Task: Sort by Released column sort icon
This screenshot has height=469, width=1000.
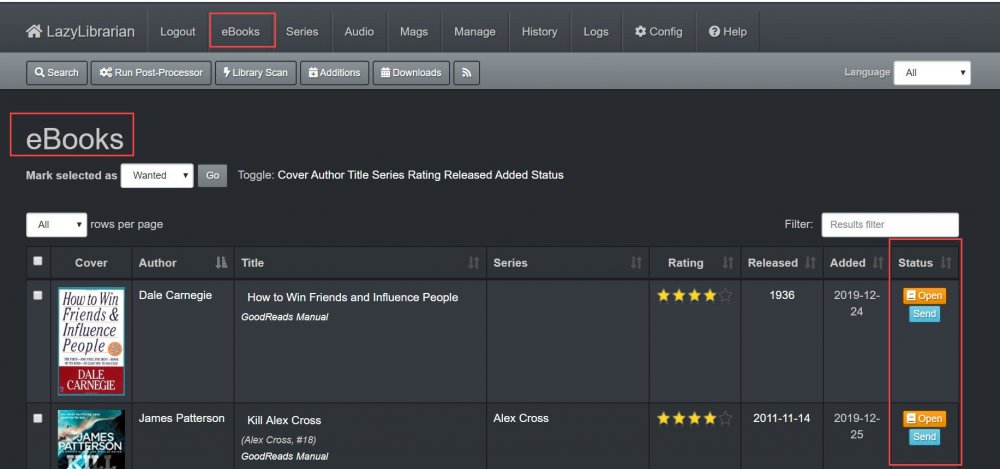Action: click(x=810, y=262)
